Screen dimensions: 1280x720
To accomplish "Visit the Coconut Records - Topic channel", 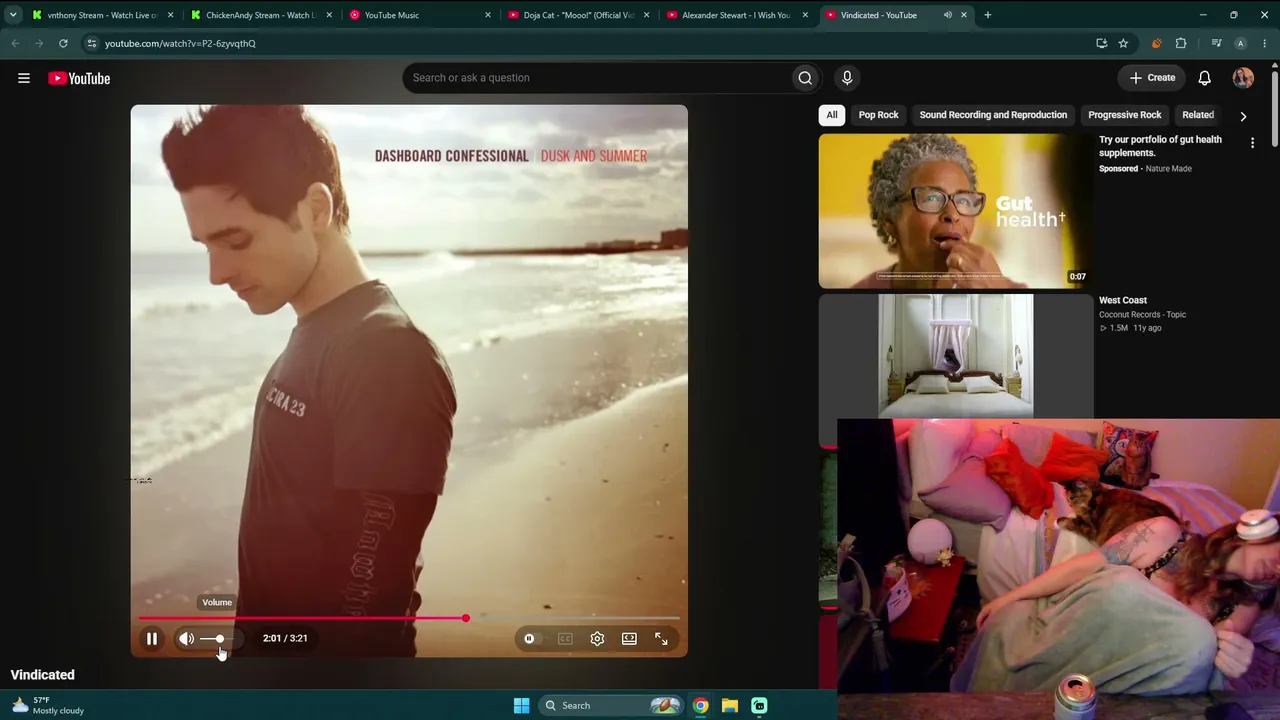I will (1143, 315).
